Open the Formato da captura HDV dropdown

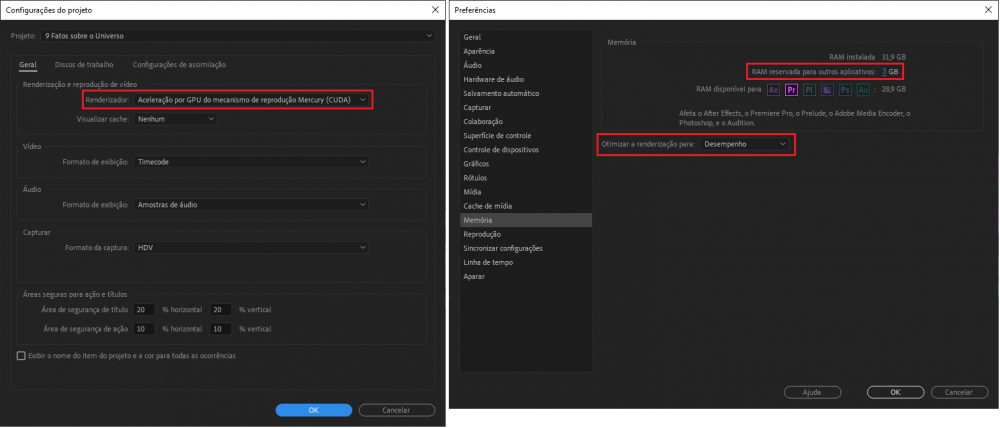pos(251,246)
